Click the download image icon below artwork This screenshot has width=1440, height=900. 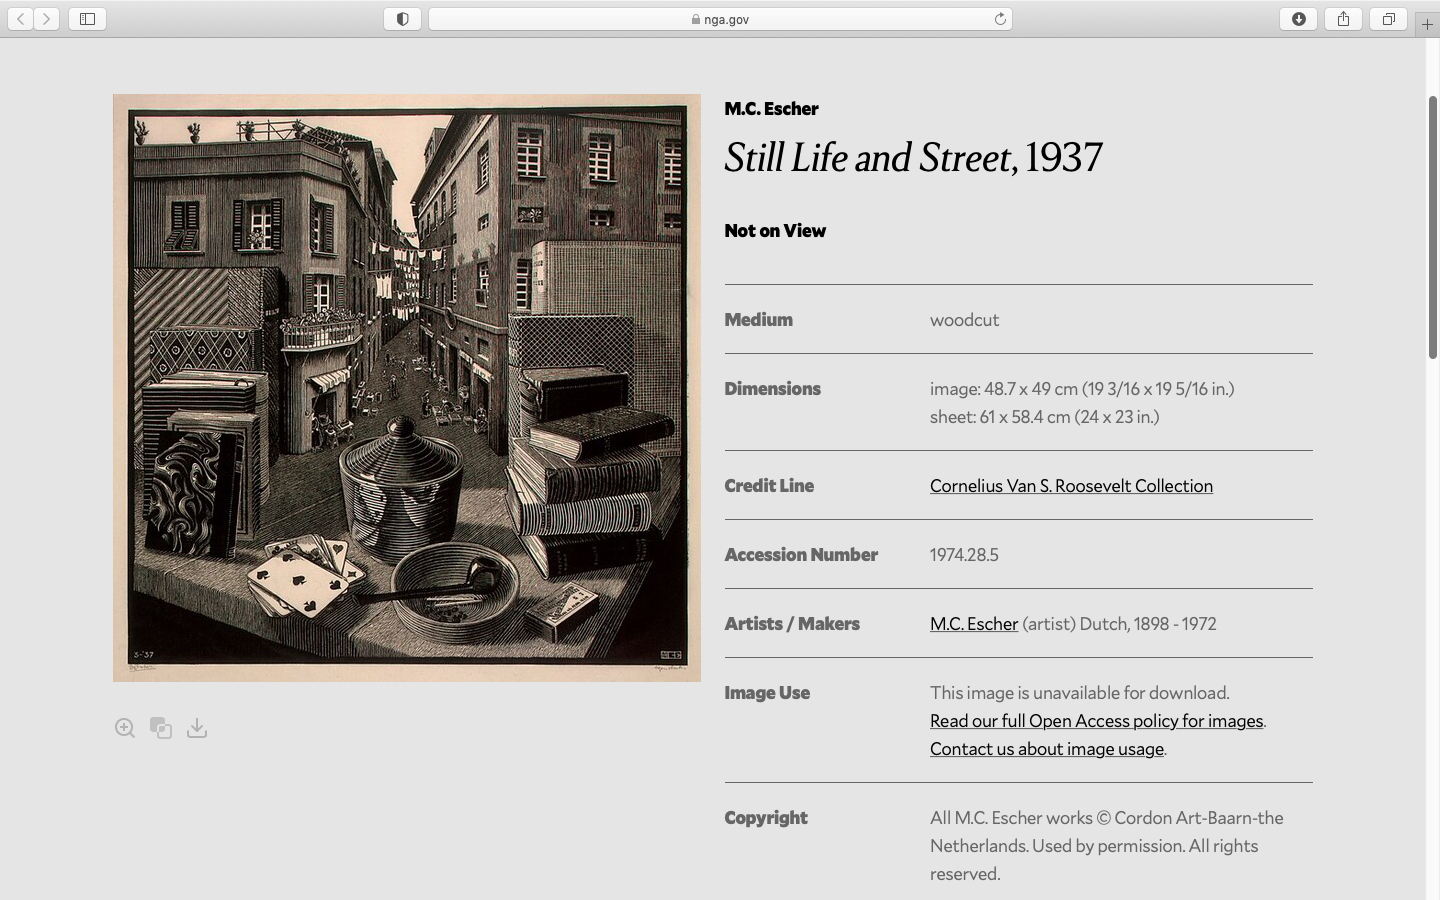click(x=197, y=728)
